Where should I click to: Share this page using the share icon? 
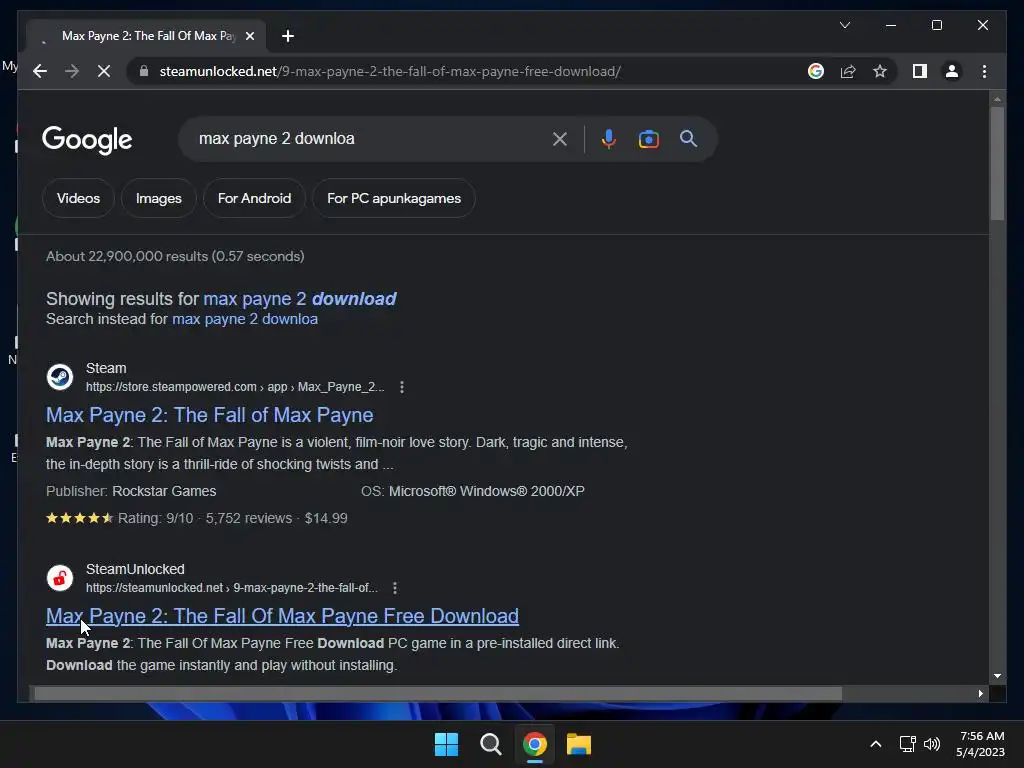click(848, 71)
